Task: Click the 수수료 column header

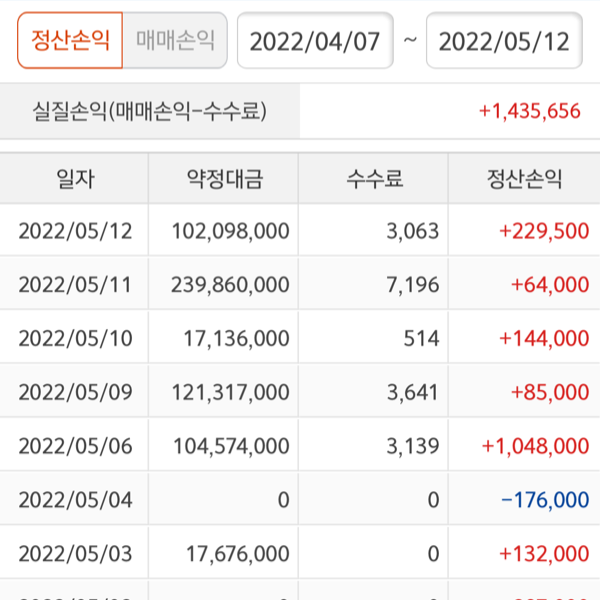Action: click(375, 180)
